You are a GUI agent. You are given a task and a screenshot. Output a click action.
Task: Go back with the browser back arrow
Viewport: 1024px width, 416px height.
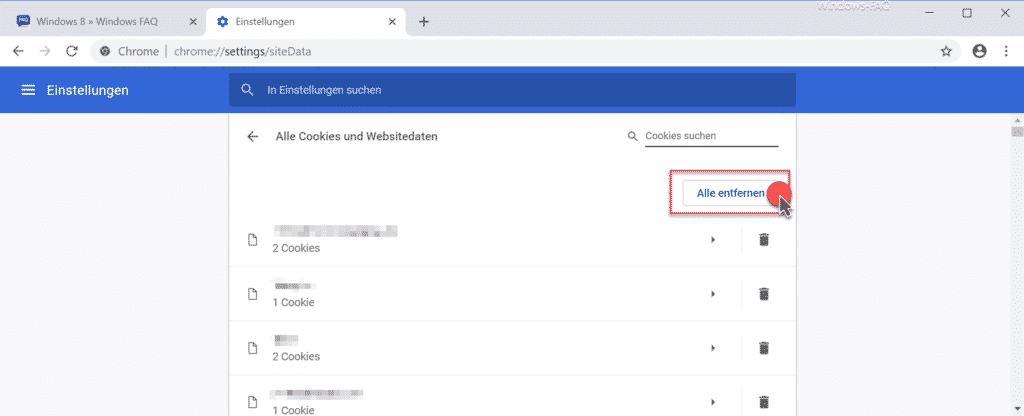tap(18, 52)
